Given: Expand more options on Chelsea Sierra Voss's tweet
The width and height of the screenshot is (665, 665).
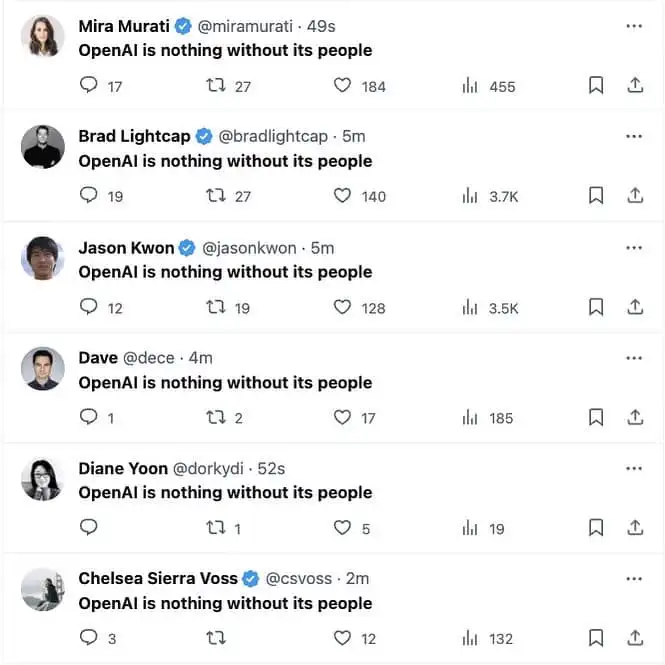Looking at the screenshot, I should point(634,578).
